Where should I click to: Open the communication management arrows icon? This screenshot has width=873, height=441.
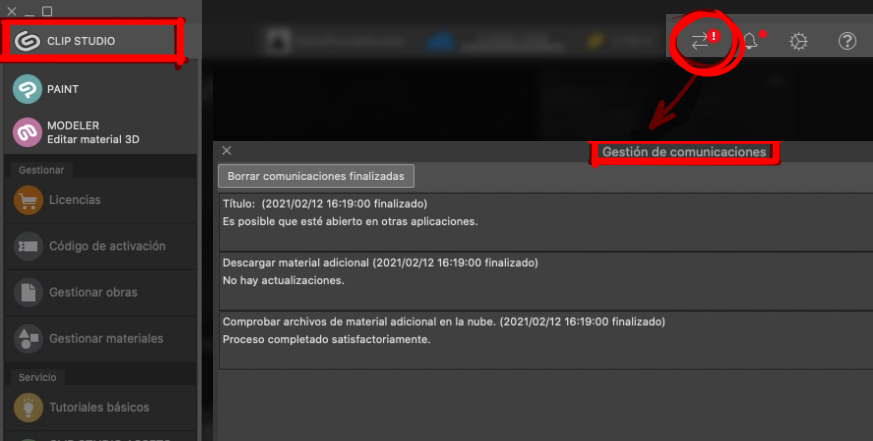point(701,41)
